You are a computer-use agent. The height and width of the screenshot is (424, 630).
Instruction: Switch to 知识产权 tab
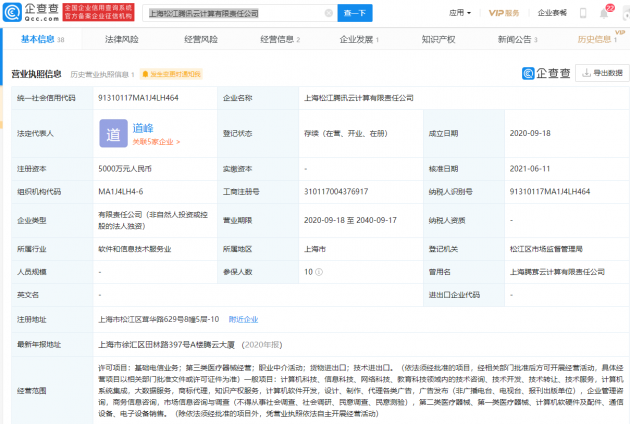438,39
